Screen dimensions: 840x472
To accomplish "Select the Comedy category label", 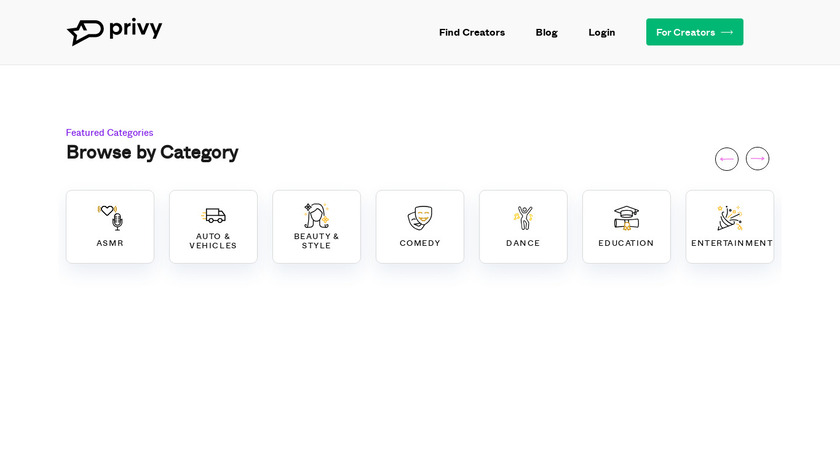I will pyautogui.click(x=420, y=243).
